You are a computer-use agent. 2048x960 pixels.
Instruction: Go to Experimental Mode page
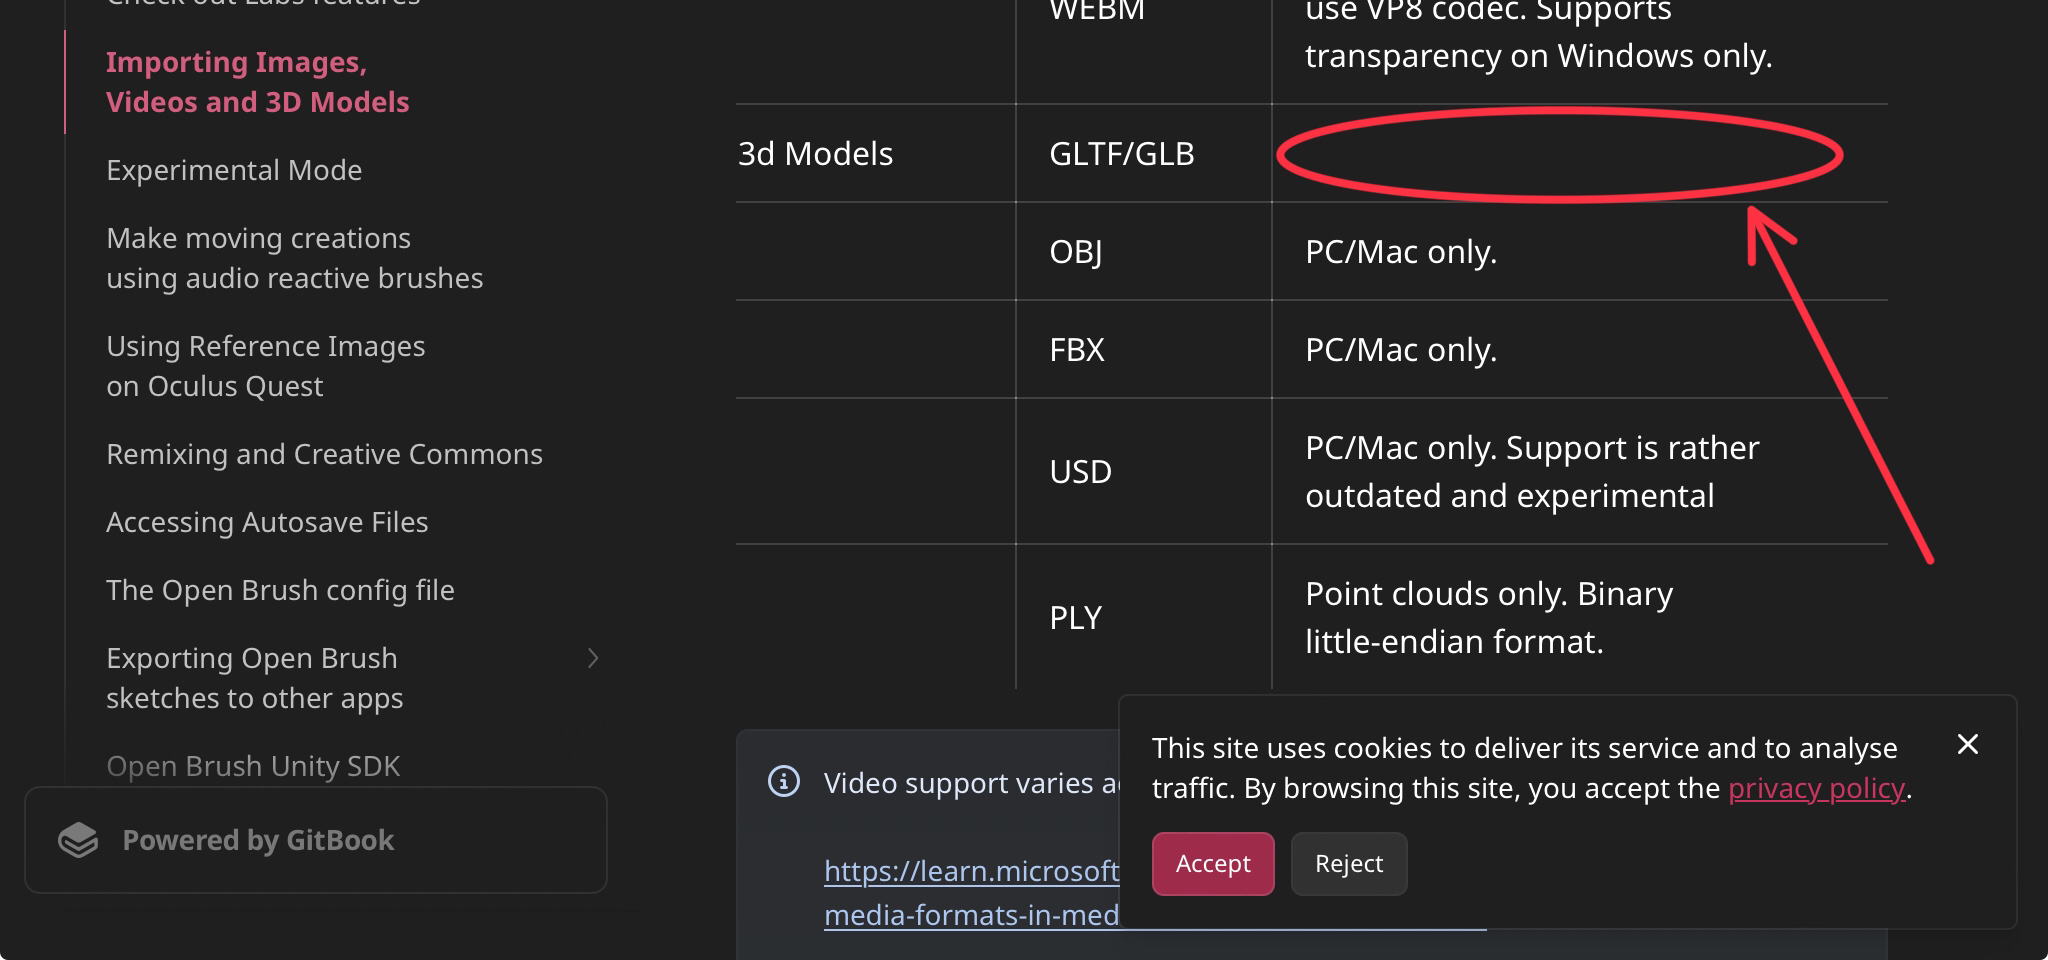234,170
